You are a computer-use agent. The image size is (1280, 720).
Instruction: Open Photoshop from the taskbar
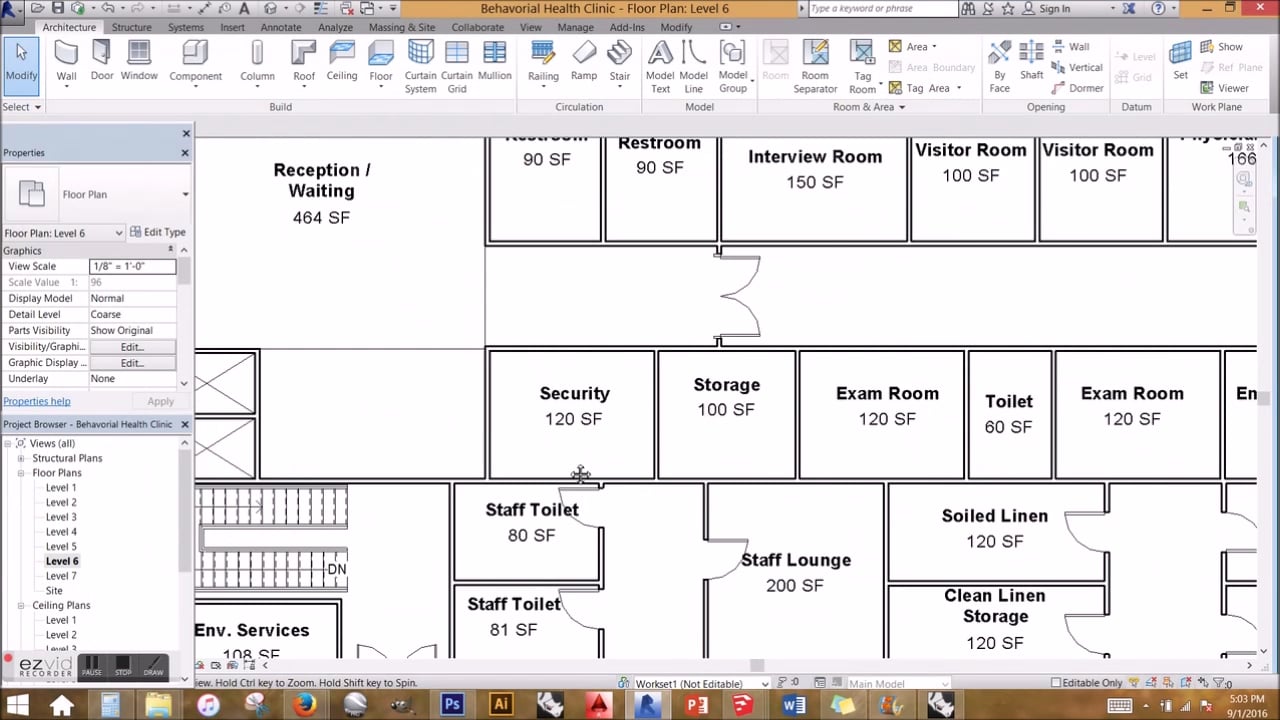452,705
